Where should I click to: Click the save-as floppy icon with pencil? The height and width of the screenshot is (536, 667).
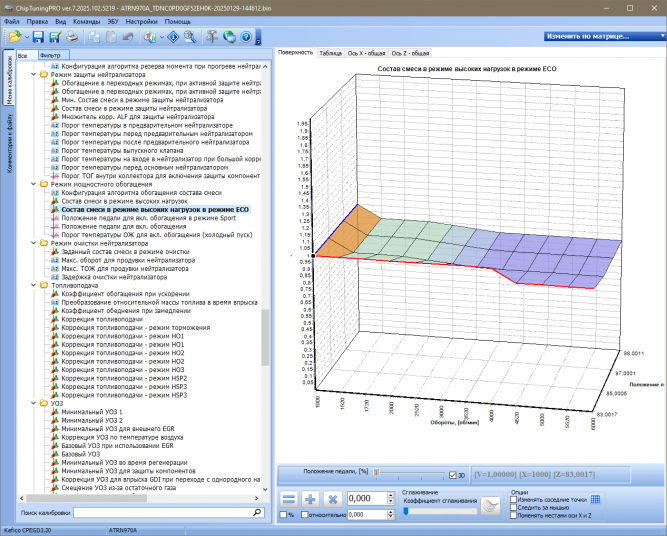pos(55,37)
